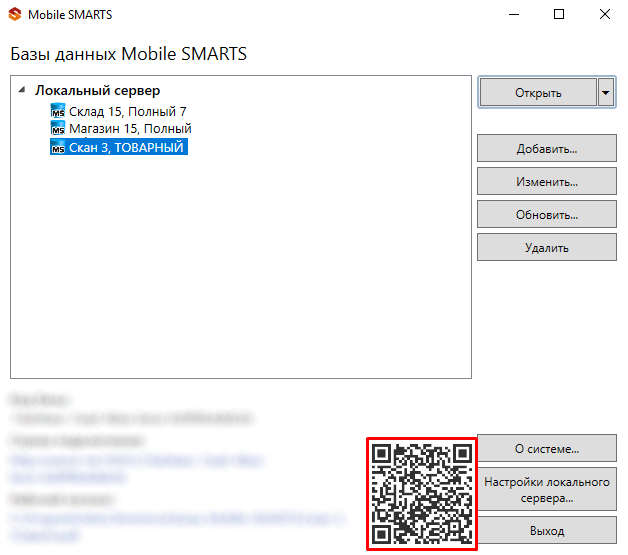Click the database icon beside Скан 3

(58, 147)
